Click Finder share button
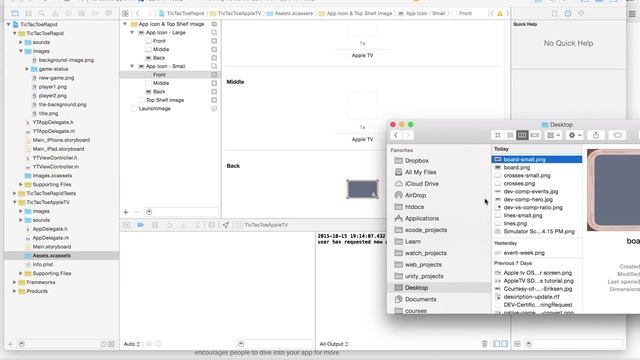 pos(596,135)
